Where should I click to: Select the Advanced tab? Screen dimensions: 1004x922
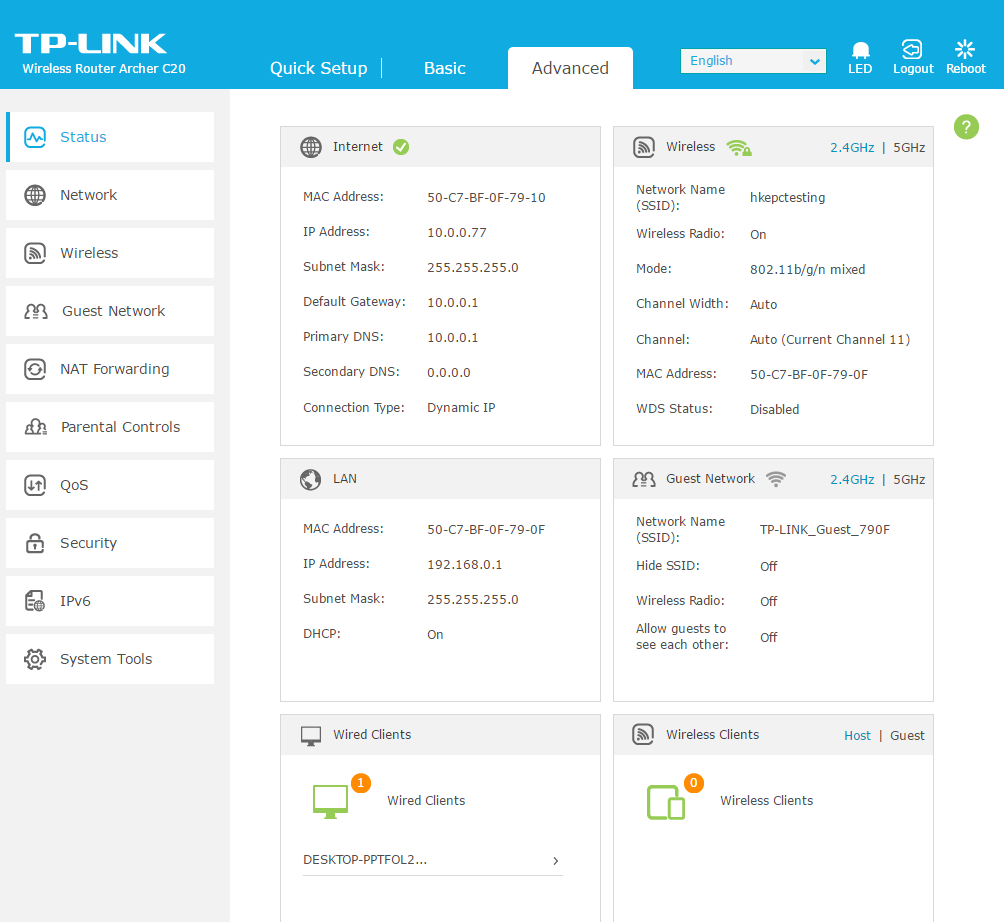pos(571,68)
